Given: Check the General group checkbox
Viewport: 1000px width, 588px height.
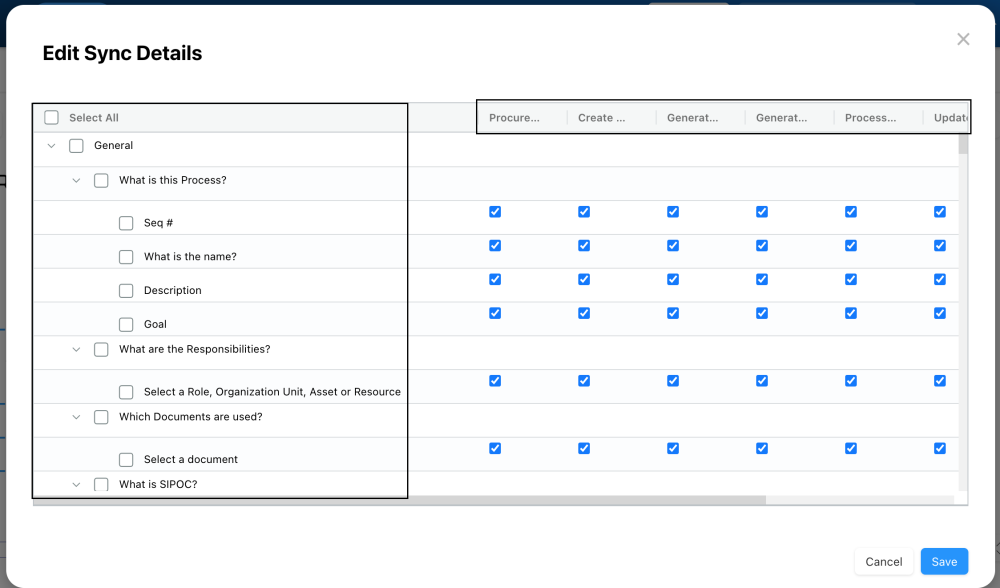Looking at the screenshot, I should pos(76,146).
